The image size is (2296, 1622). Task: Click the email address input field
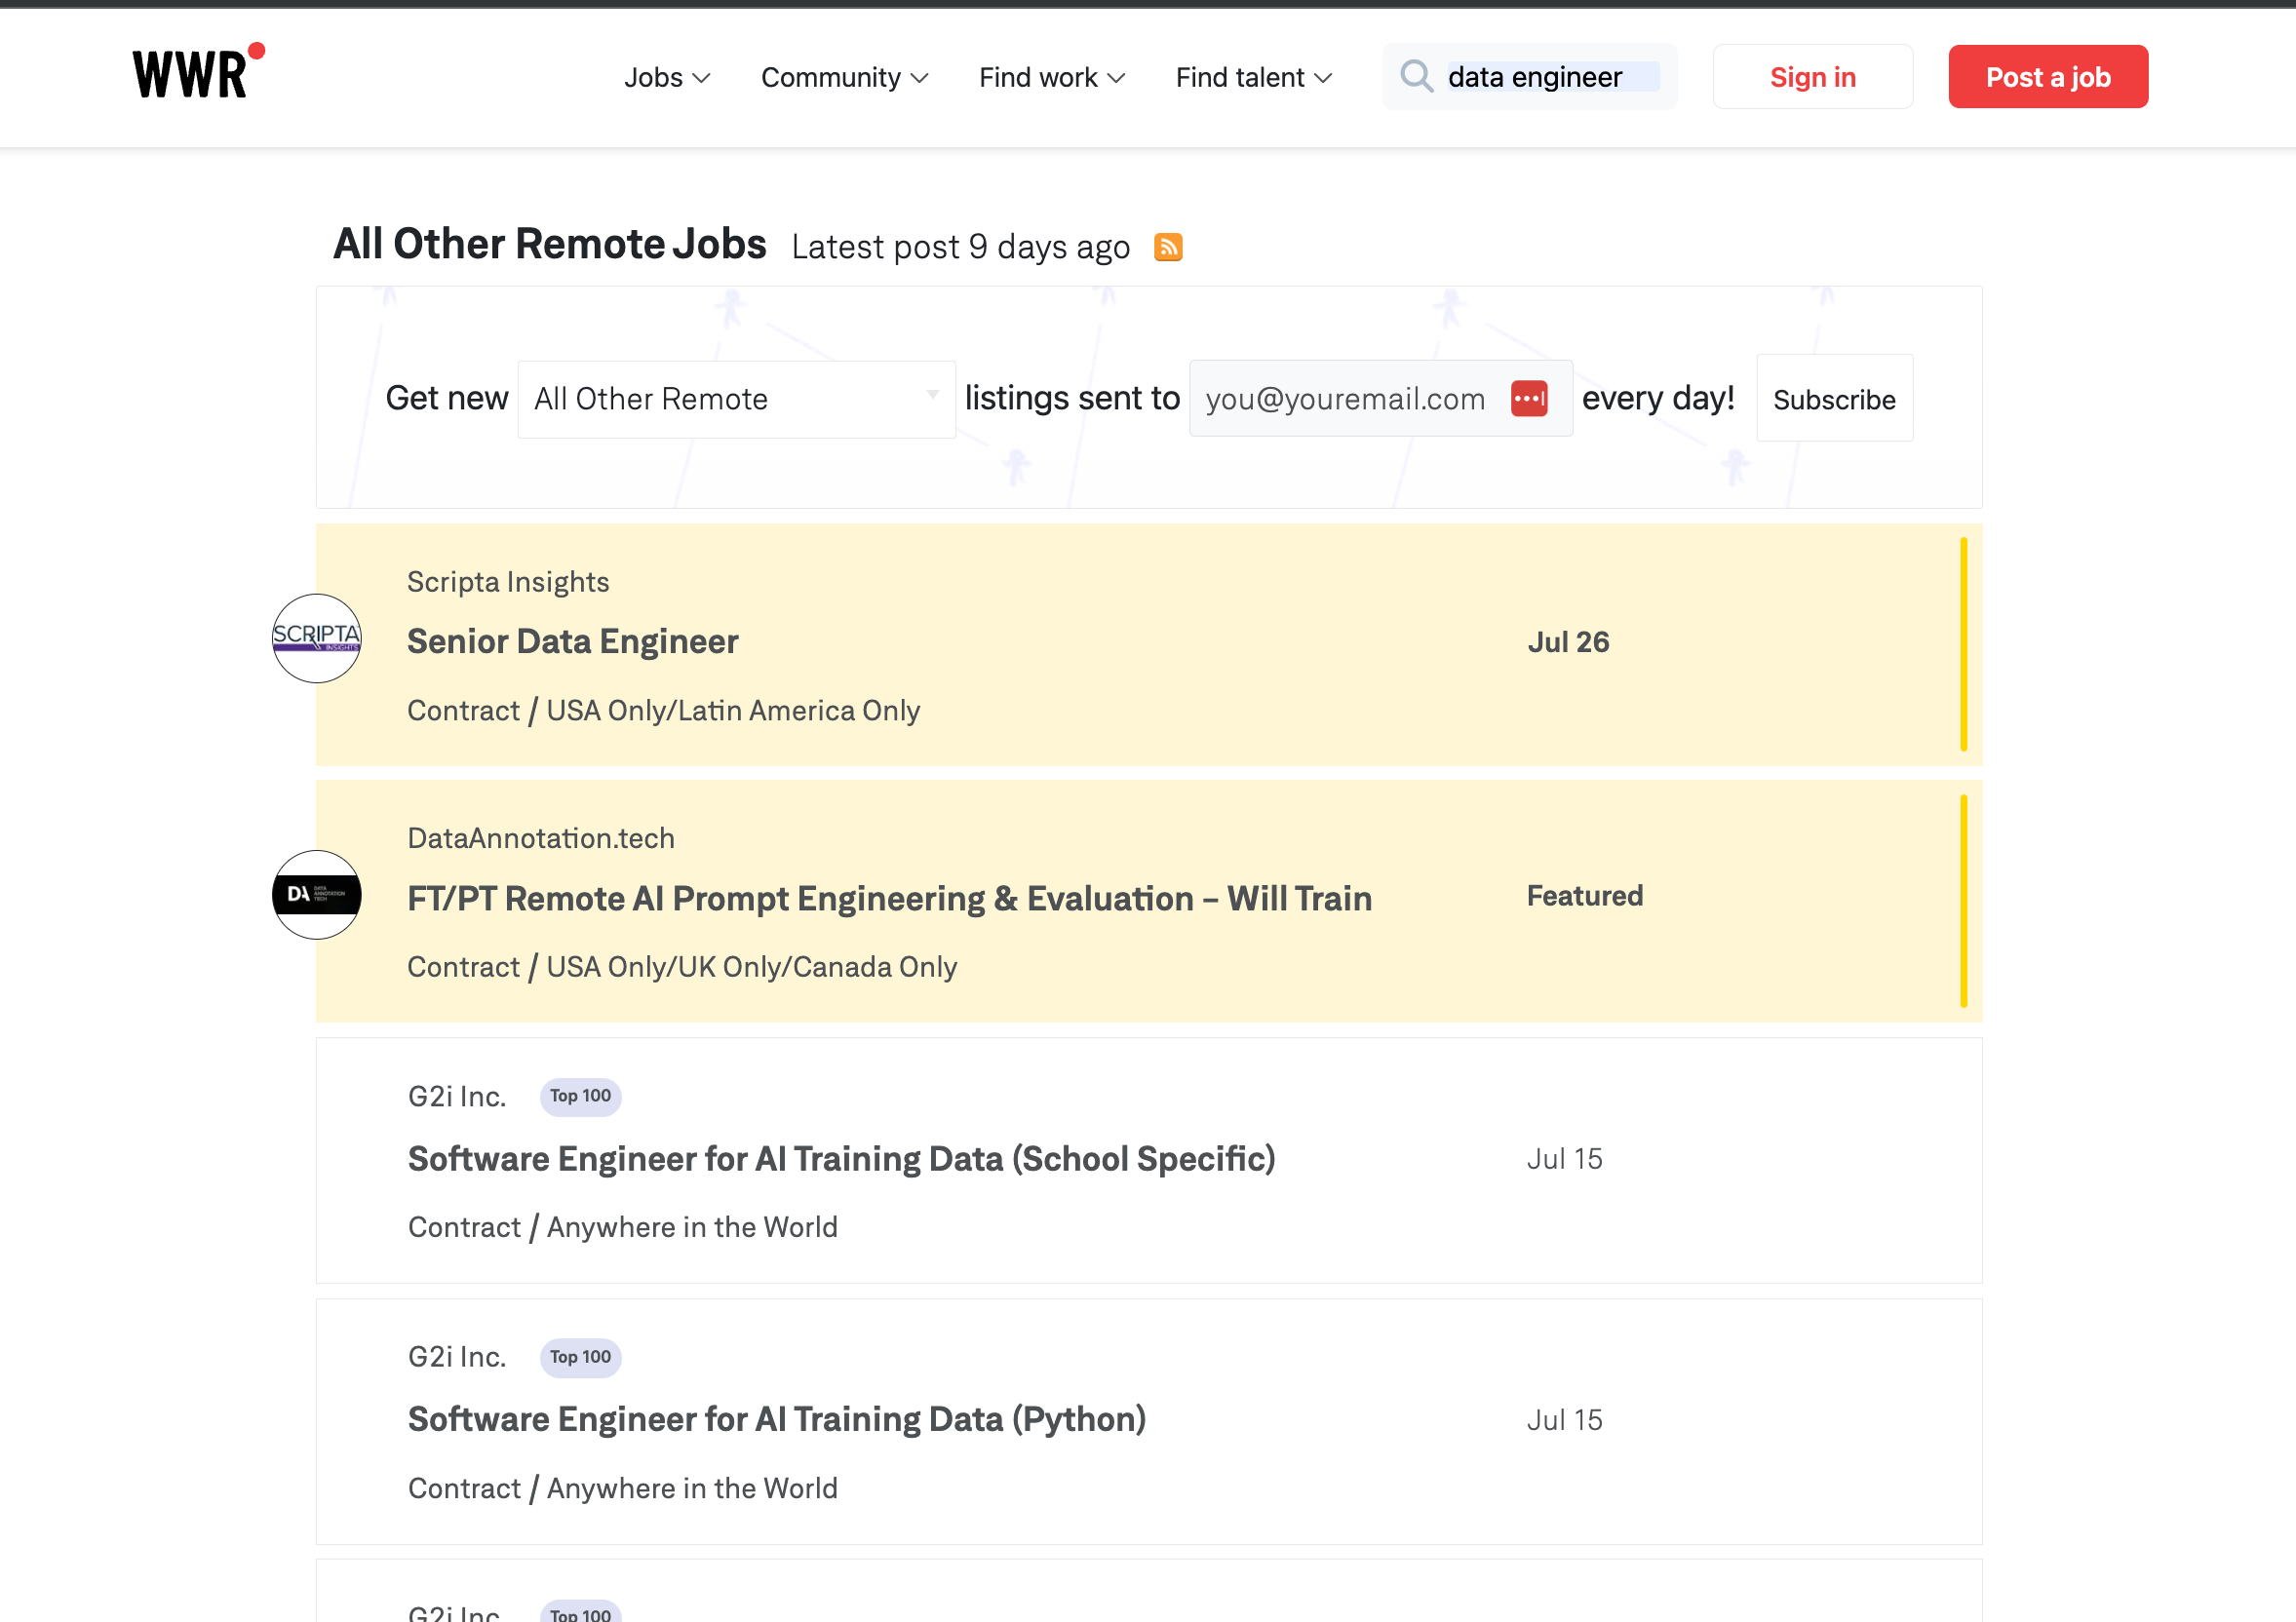point(1345,399)
